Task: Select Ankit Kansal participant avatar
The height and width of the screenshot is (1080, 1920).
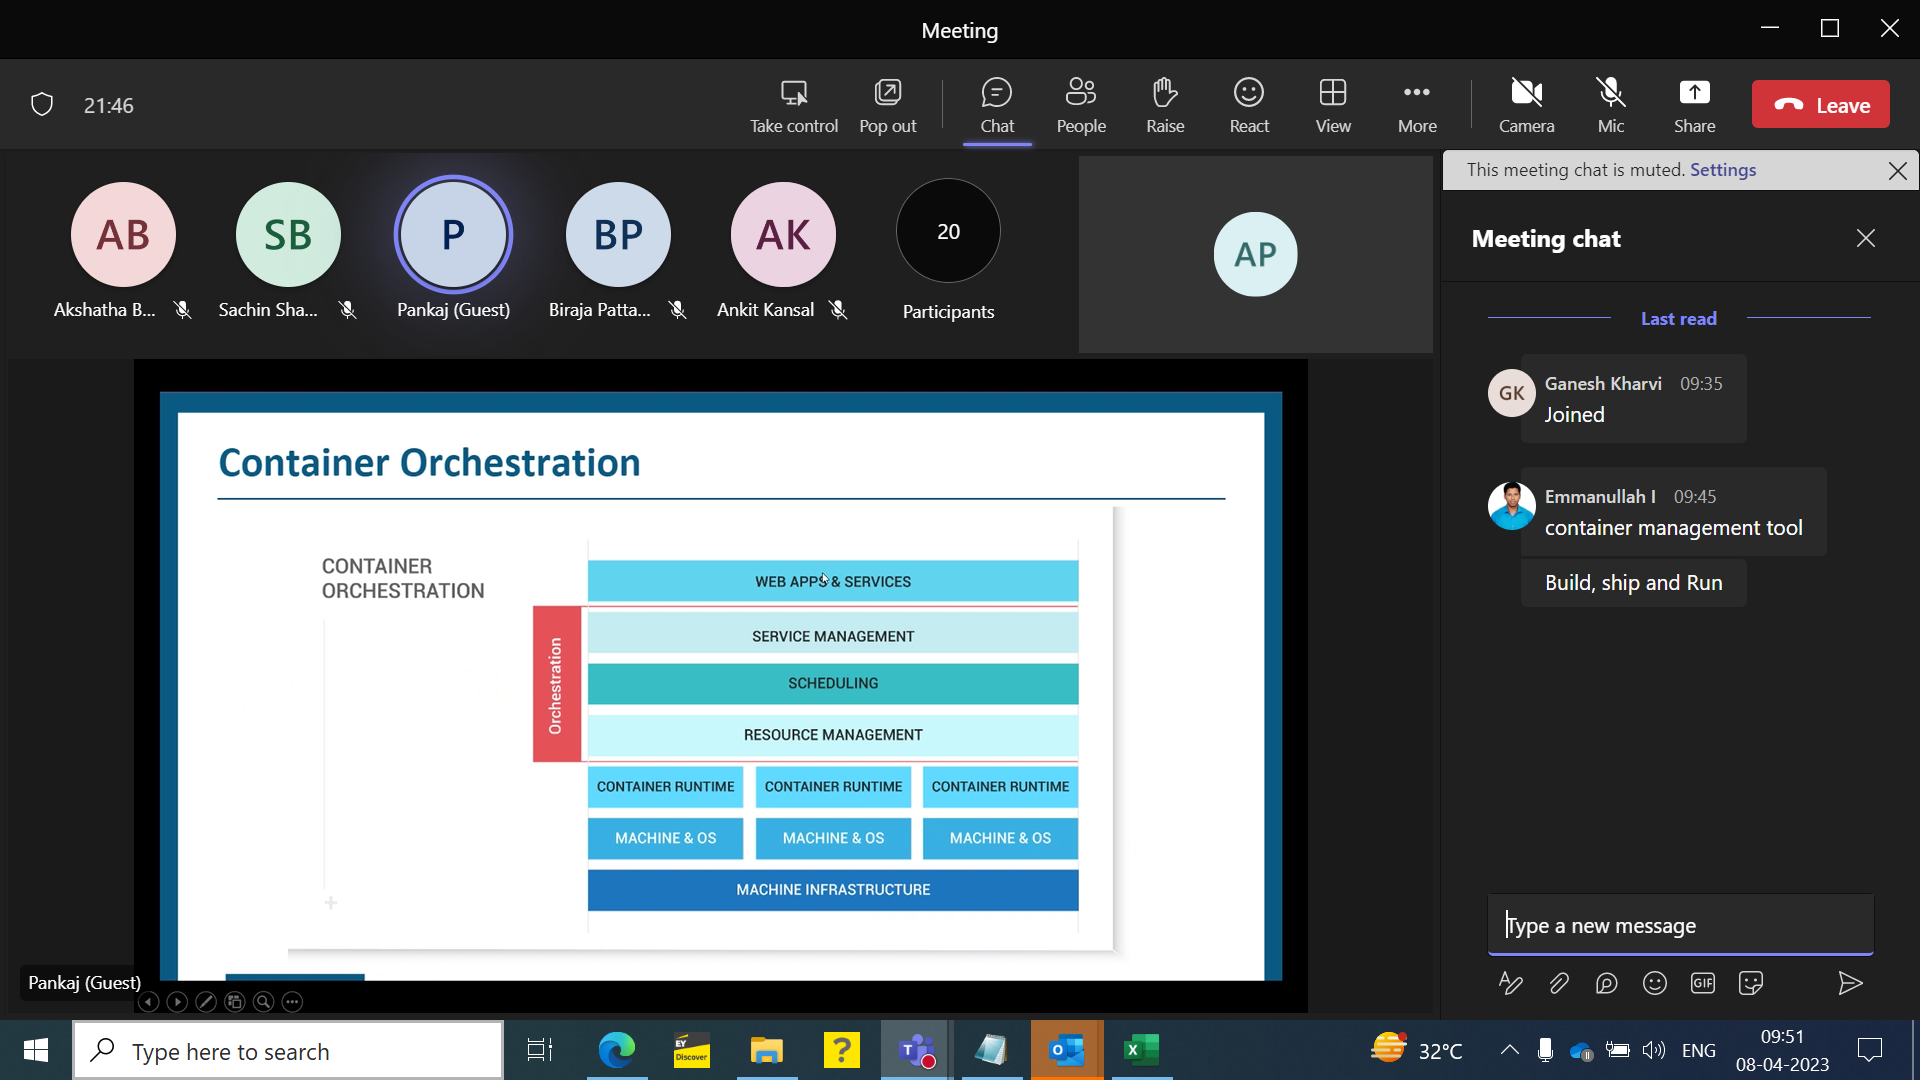Action: point(783,235)
